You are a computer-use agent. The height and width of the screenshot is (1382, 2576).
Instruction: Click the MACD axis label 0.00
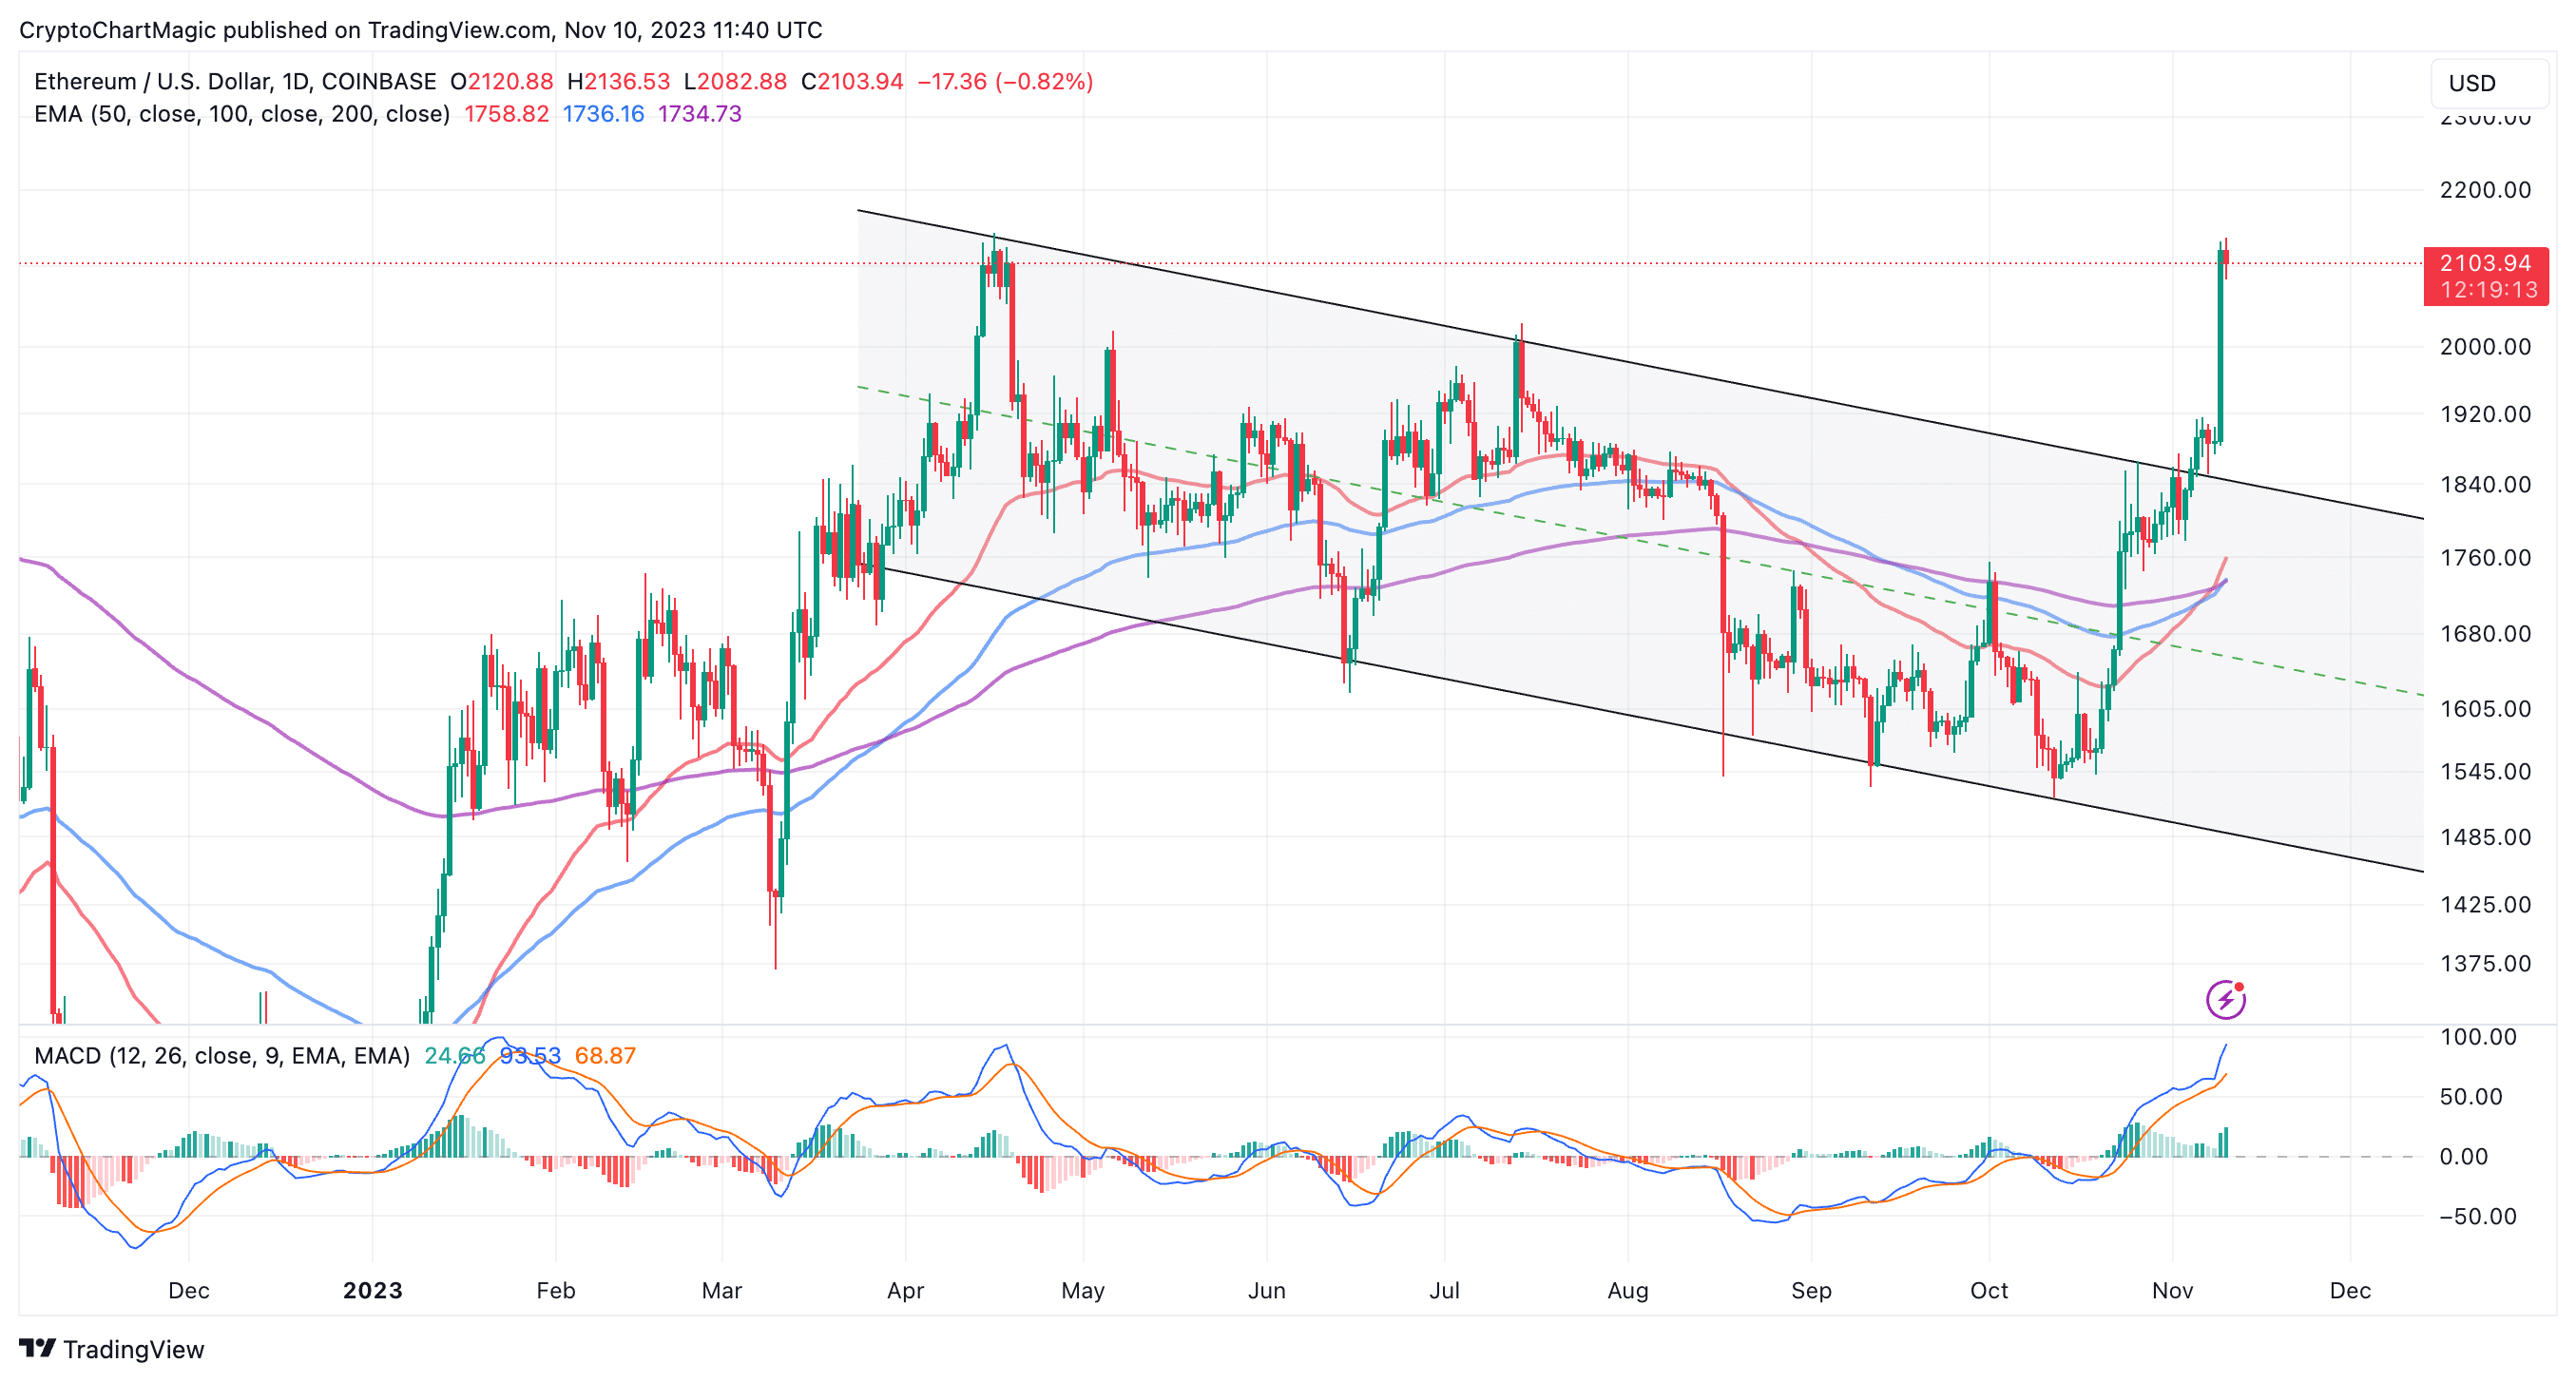pos(2464,1157)
